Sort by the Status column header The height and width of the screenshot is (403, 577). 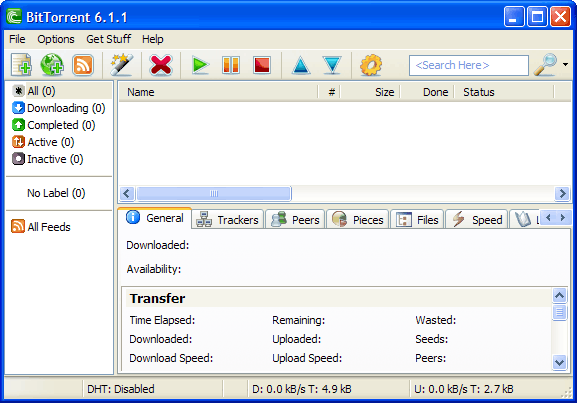504,92
